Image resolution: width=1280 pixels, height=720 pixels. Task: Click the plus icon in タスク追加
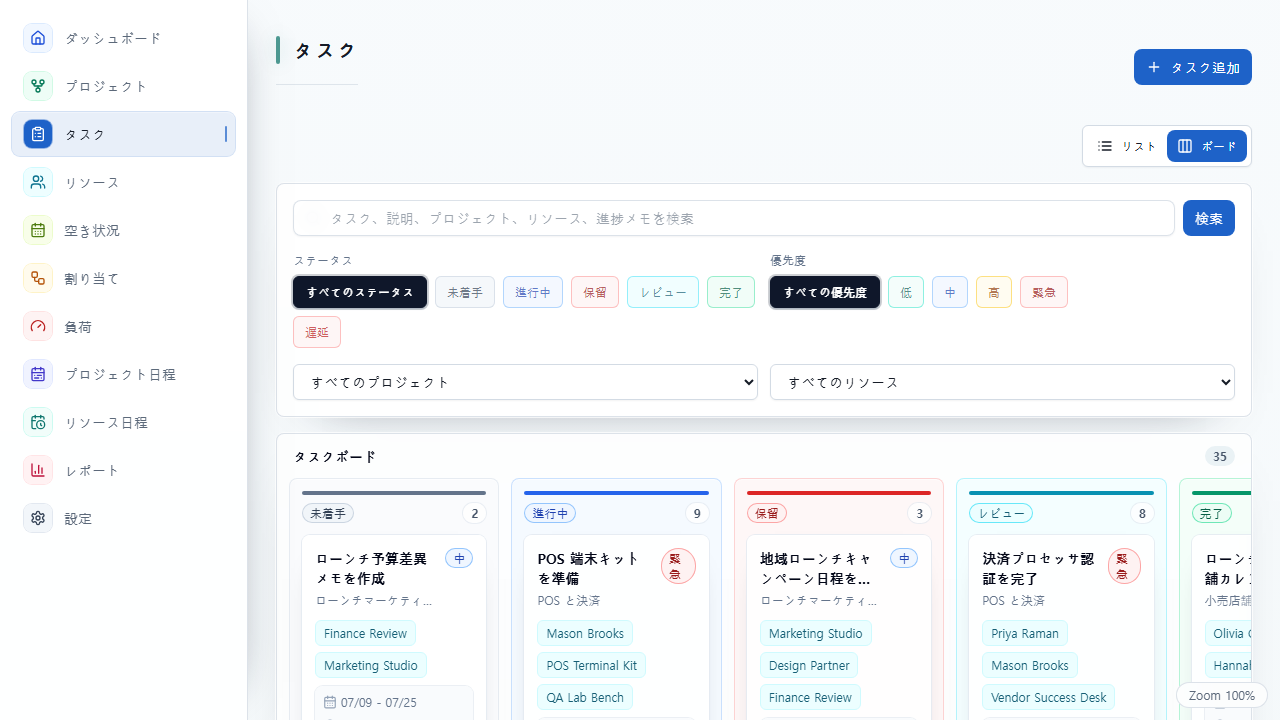point(1154,67)
